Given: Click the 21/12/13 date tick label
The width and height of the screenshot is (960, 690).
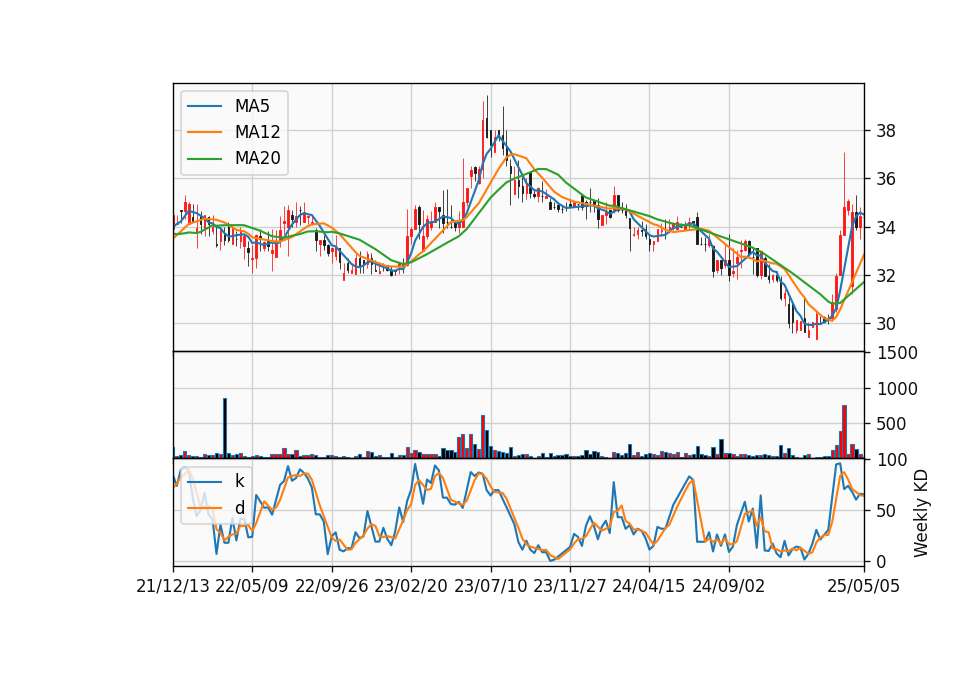Looking at the screenshot, I should 173,586.
